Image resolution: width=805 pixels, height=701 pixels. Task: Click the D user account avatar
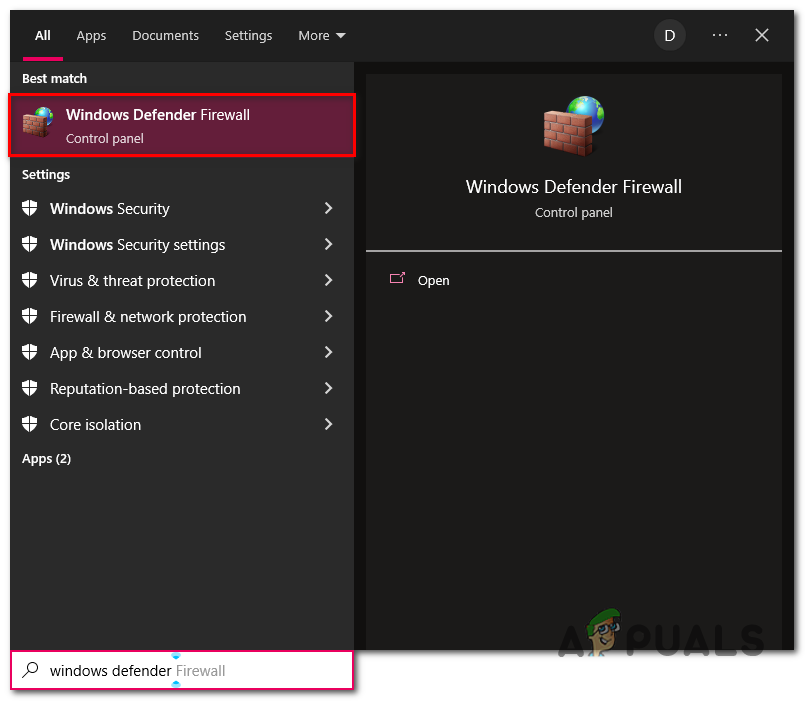pos(669,35)
